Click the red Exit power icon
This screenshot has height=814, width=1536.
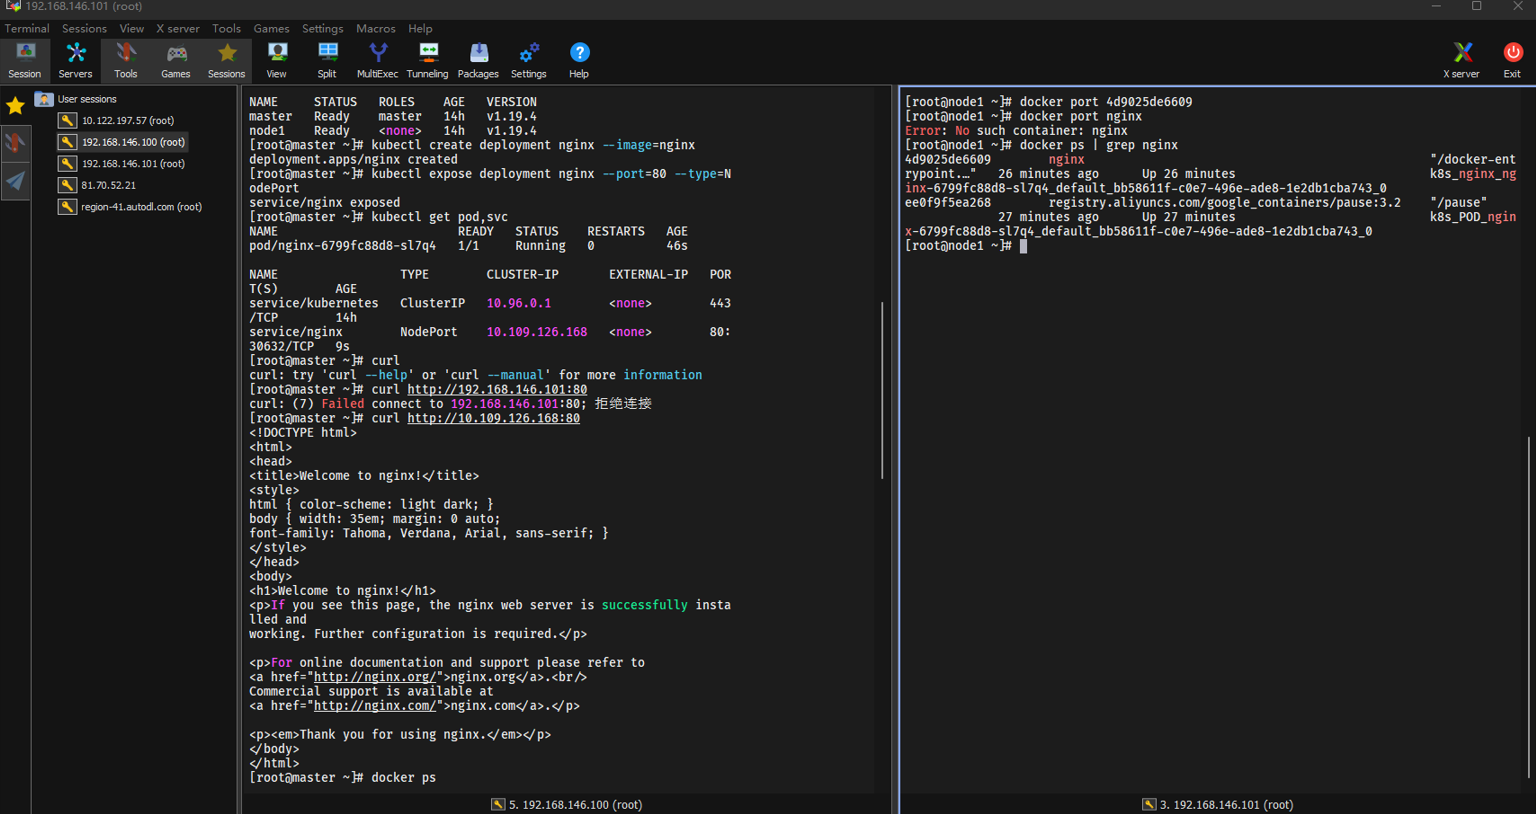coord(1512,60)
